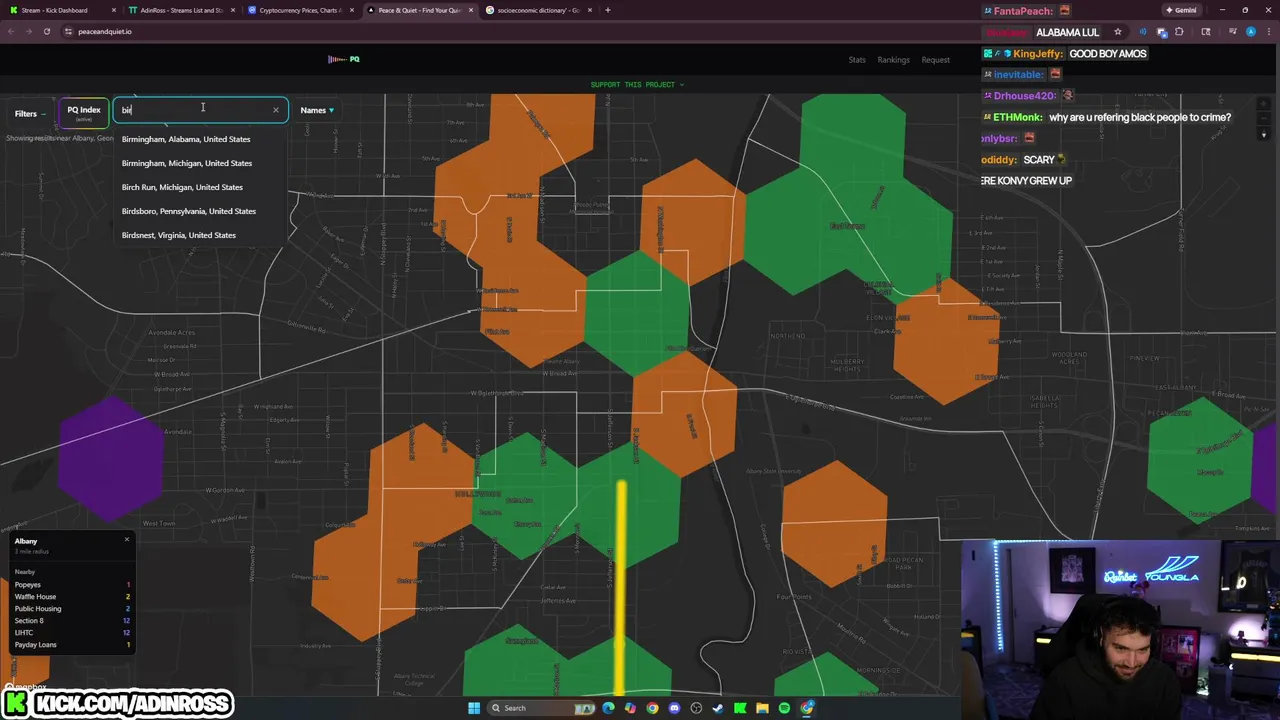Screen dimensions: 1280x720
Task: Click the Public Housing nearby row
Action: (72, 609)
